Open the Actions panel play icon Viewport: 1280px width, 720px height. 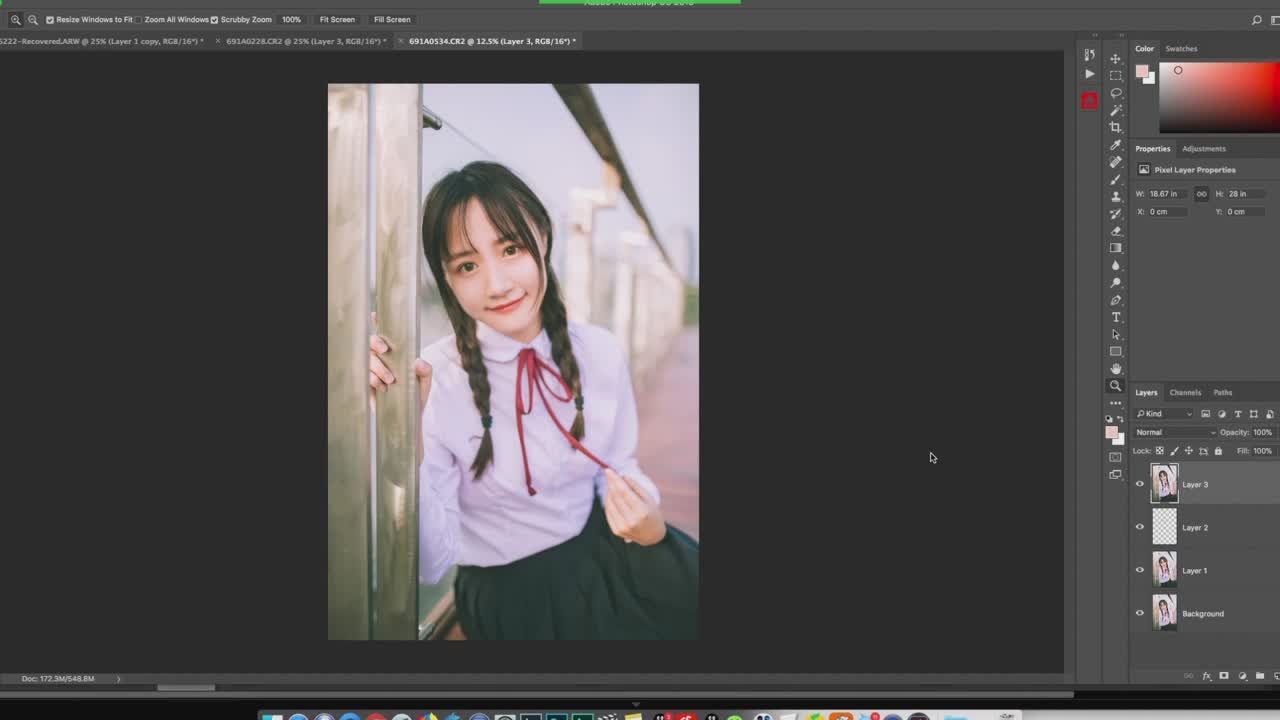(1089, 74)
